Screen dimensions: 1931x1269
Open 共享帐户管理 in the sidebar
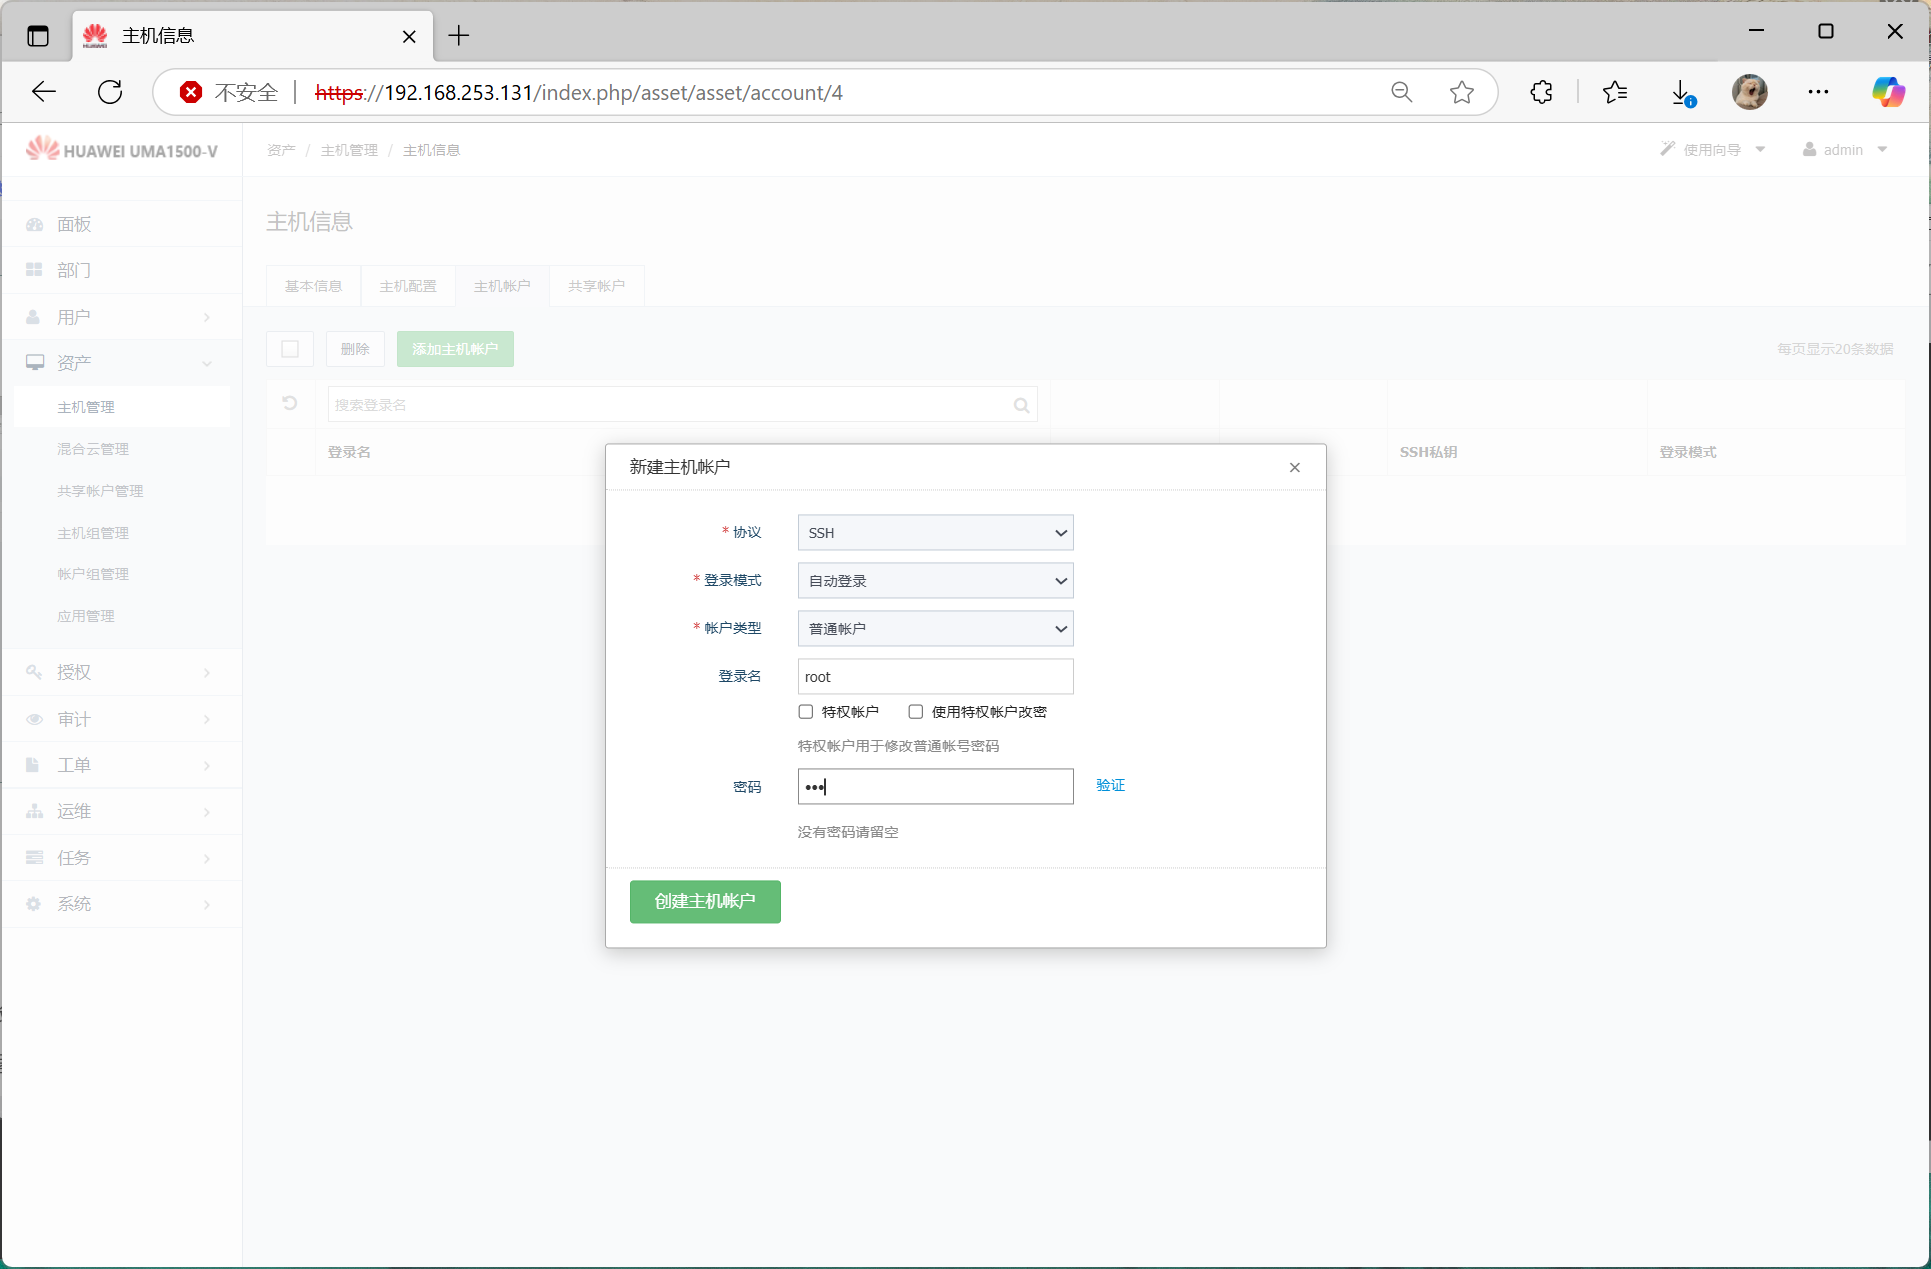click(100, 491)
